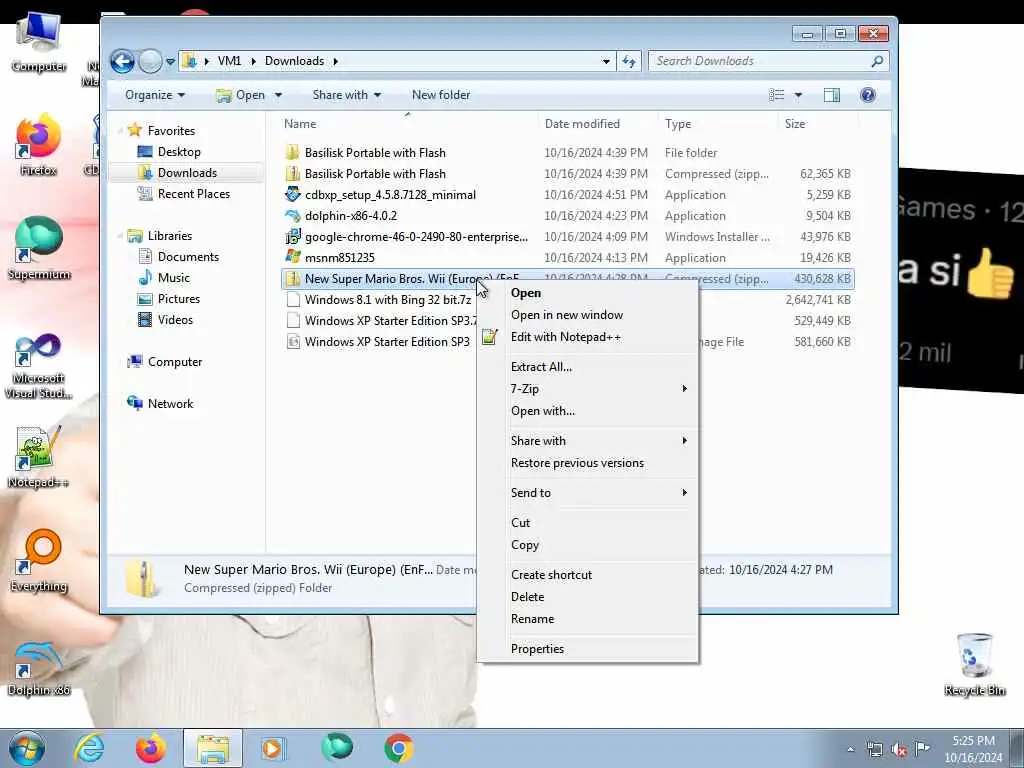The width and height of the screenshot is (1024, 768).
Task: Select Music library in sidebar
Action: pos(173,278)
